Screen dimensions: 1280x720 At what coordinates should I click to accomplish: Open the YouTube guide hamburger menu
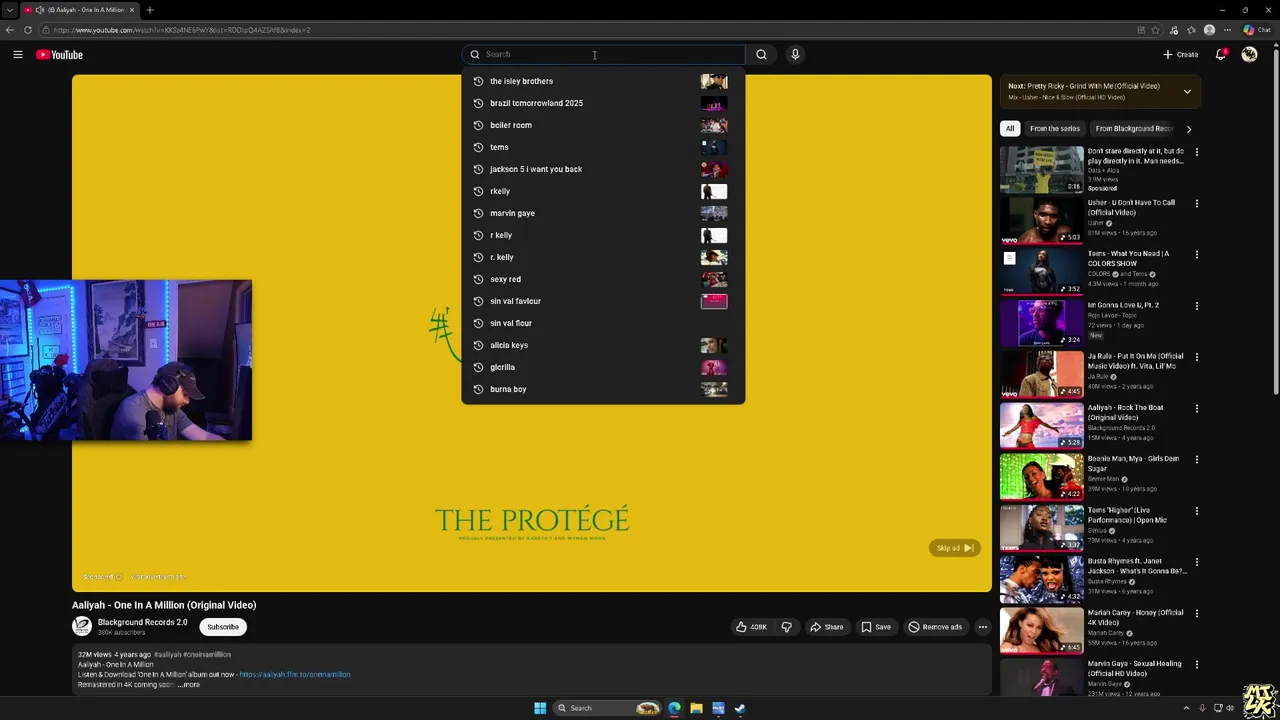pyautogui.click(x=18, y=55)
